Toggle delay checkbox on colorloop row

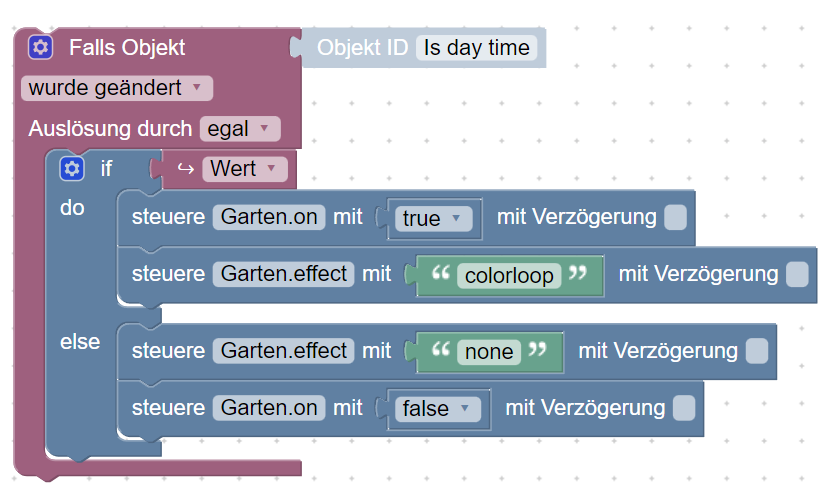[x=797, y=274]
